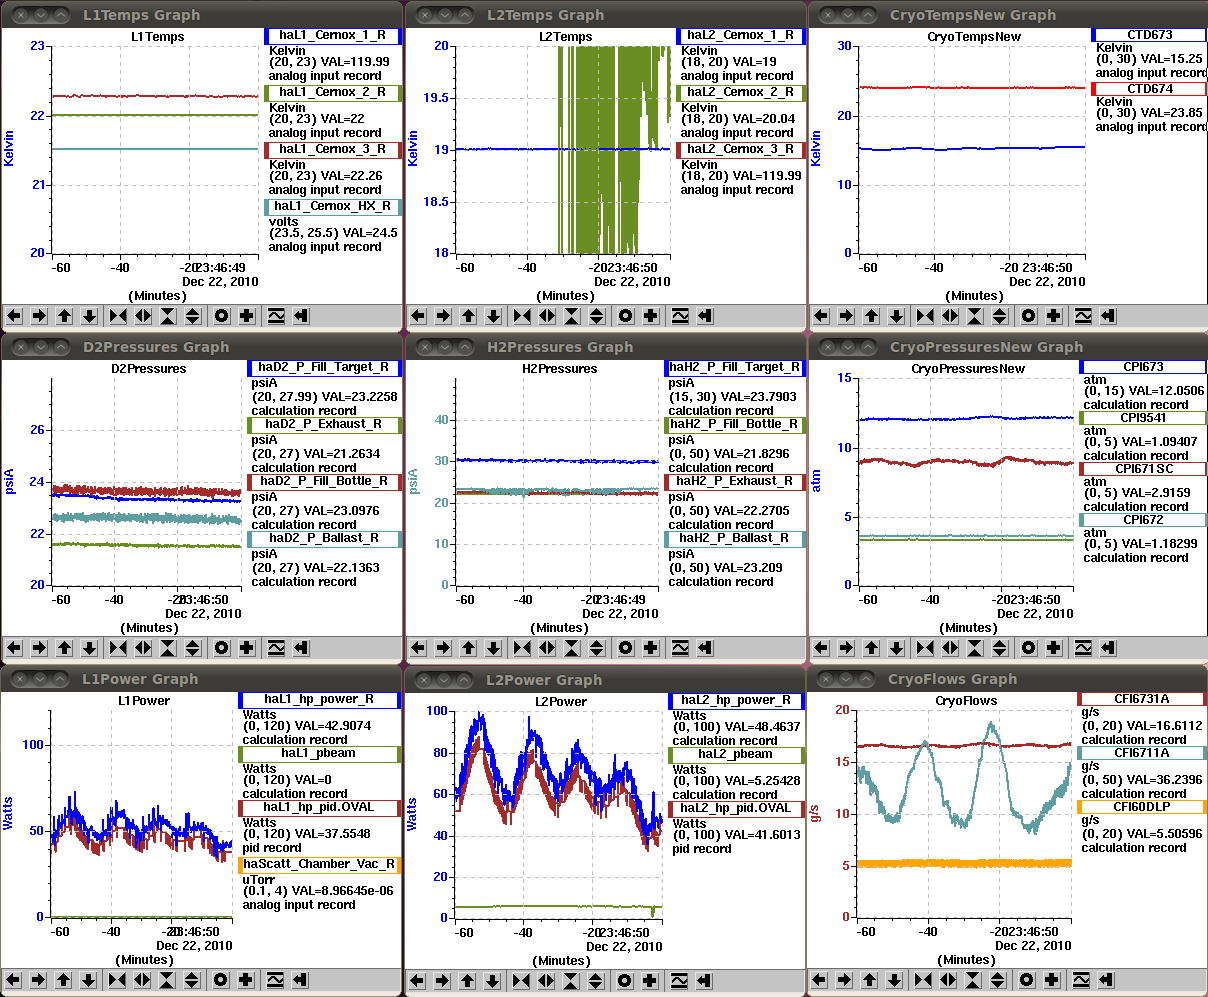
Task: Click down arrow in L1Temps Graph toolbar
Action: click(89, 316)
